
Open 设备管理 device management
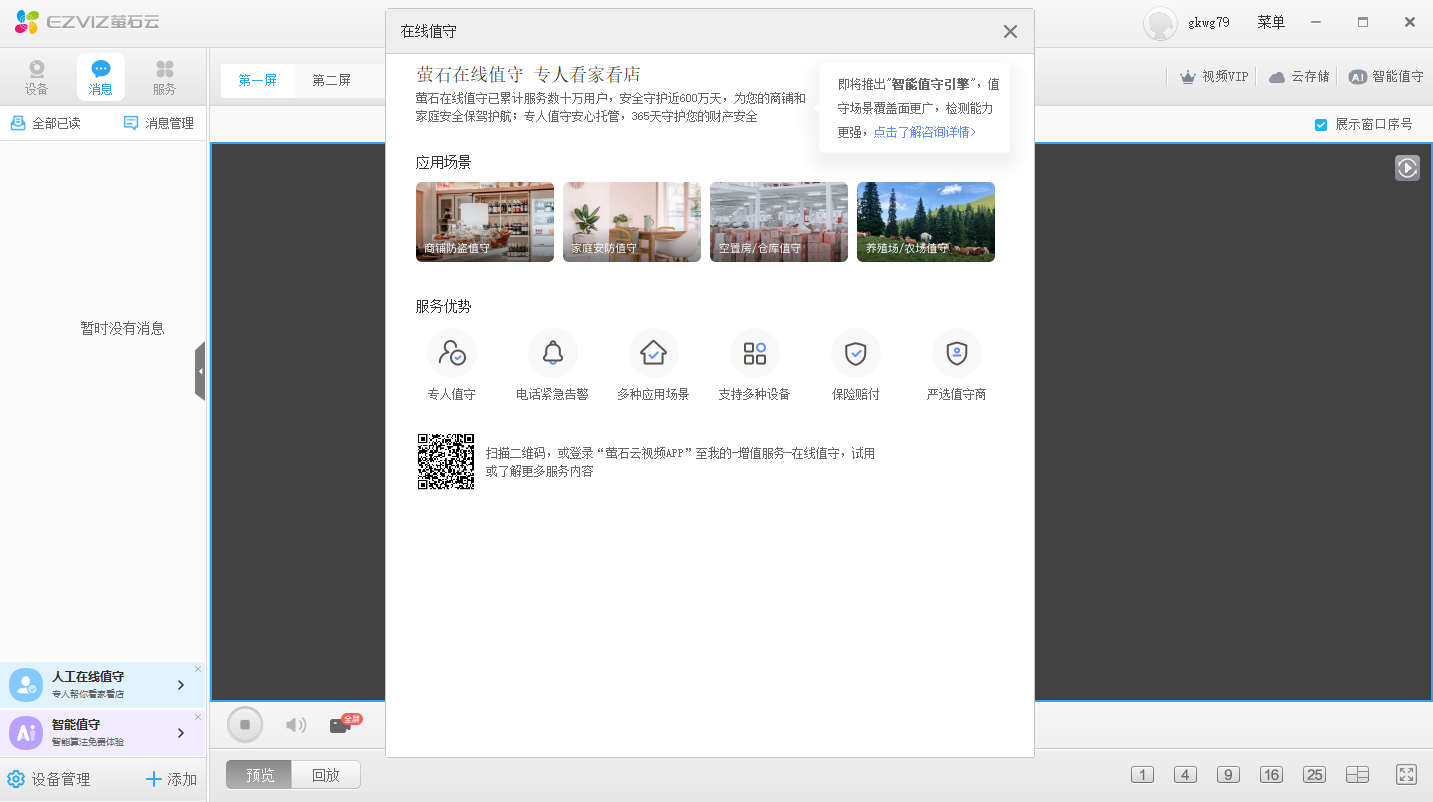coord(49,779)
